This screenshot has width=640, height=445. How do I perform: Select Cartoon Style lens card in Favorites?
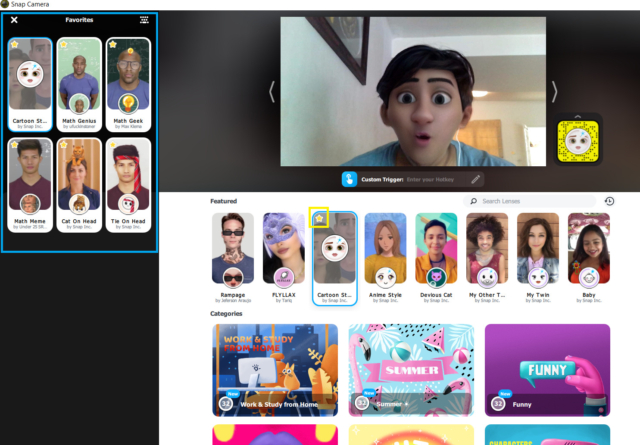[x=30, y=85]
